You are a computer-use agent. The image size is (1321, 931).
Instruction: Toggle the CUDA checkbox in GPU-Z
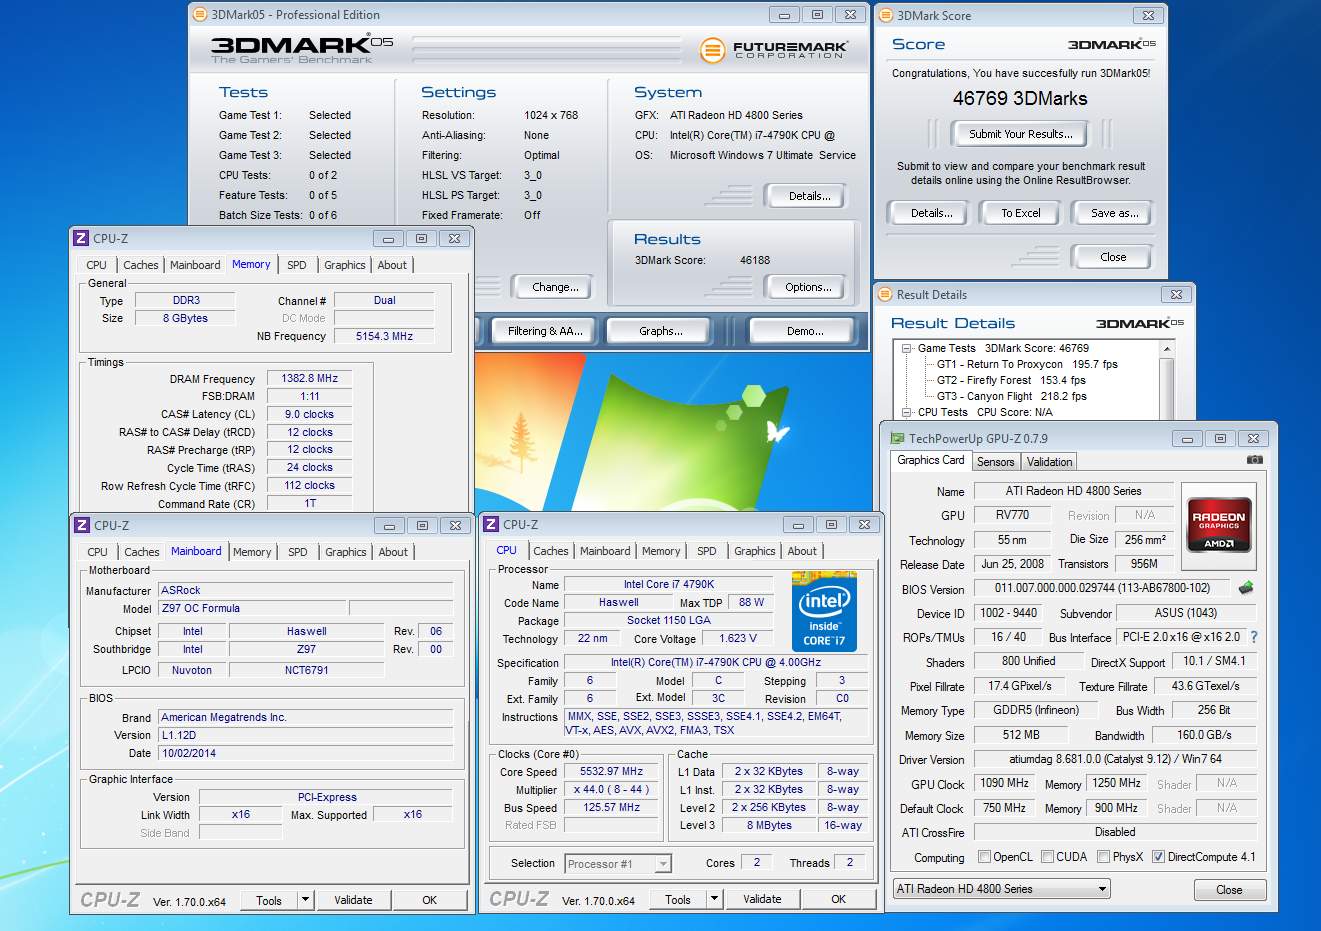1047,857
